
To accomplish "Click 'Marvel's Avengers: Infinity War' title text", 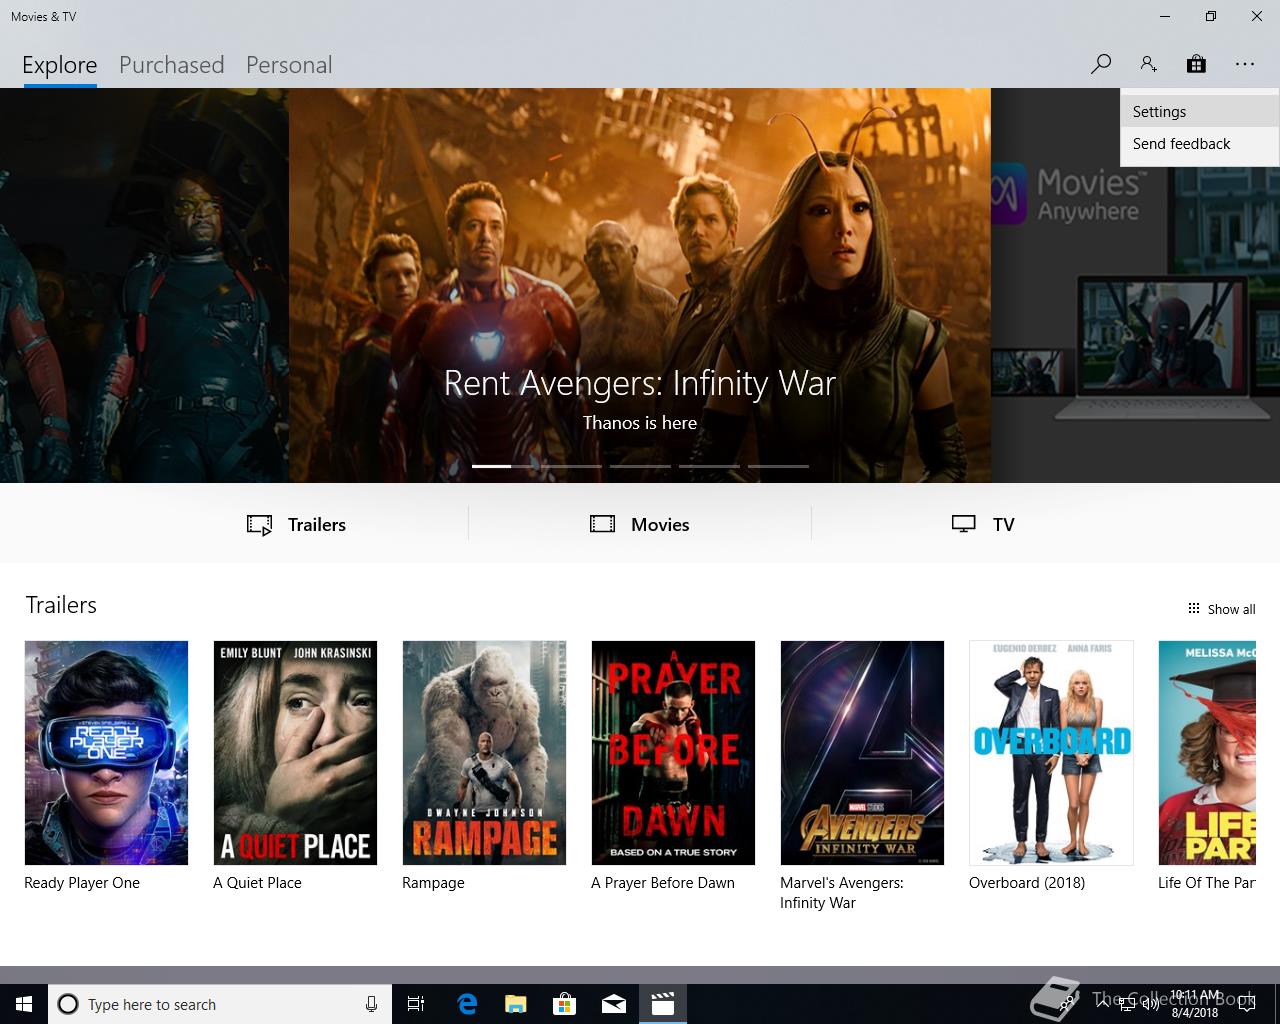I will click(842, 893).
